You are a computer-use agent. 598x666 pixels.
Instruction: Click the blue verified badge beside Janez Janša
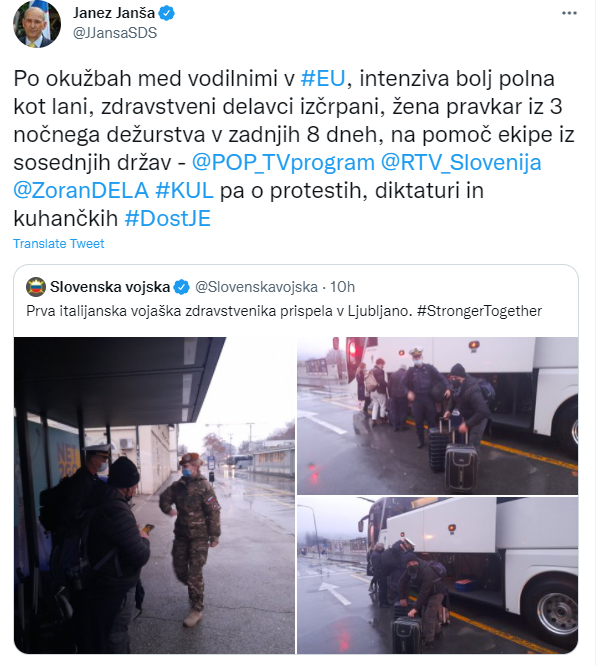(166, 14)
